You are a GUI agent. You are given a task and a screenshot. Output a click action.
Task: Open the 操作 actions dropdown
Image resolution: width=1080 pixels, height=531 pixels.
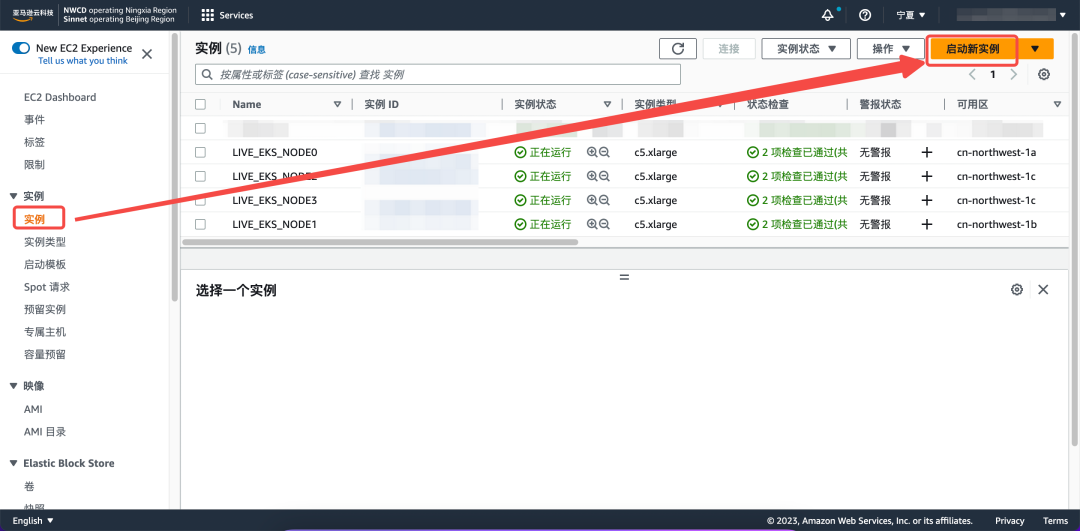point(891,49)
